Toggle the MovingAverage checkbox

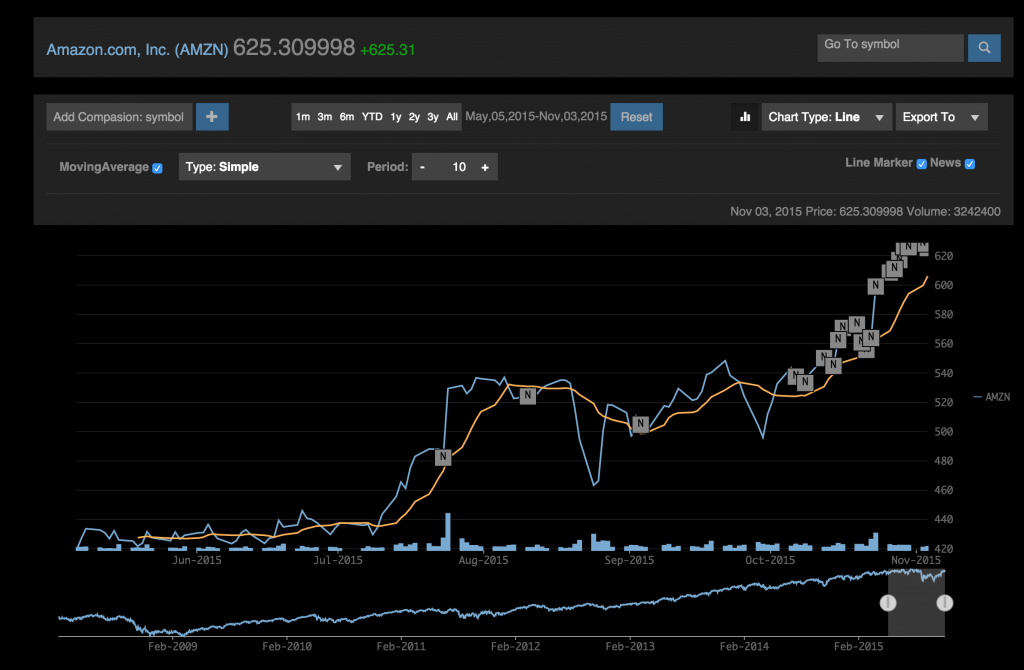[x=157, y=168]
